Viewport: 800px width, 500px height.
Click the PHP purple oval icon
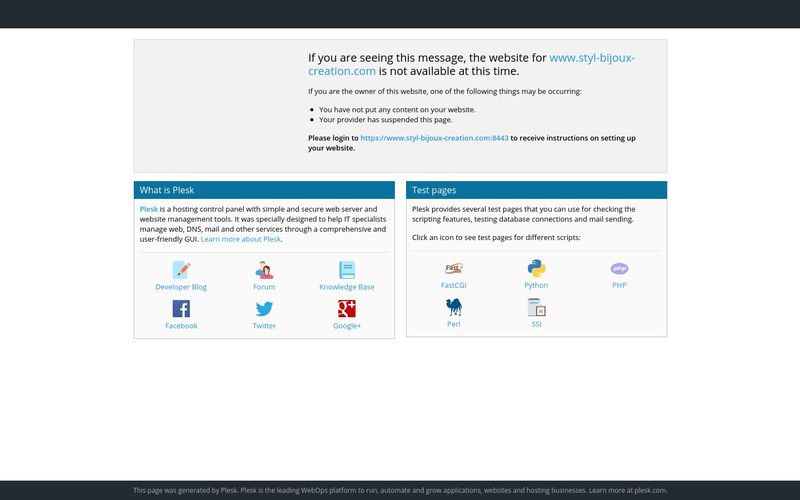(619, 268)
